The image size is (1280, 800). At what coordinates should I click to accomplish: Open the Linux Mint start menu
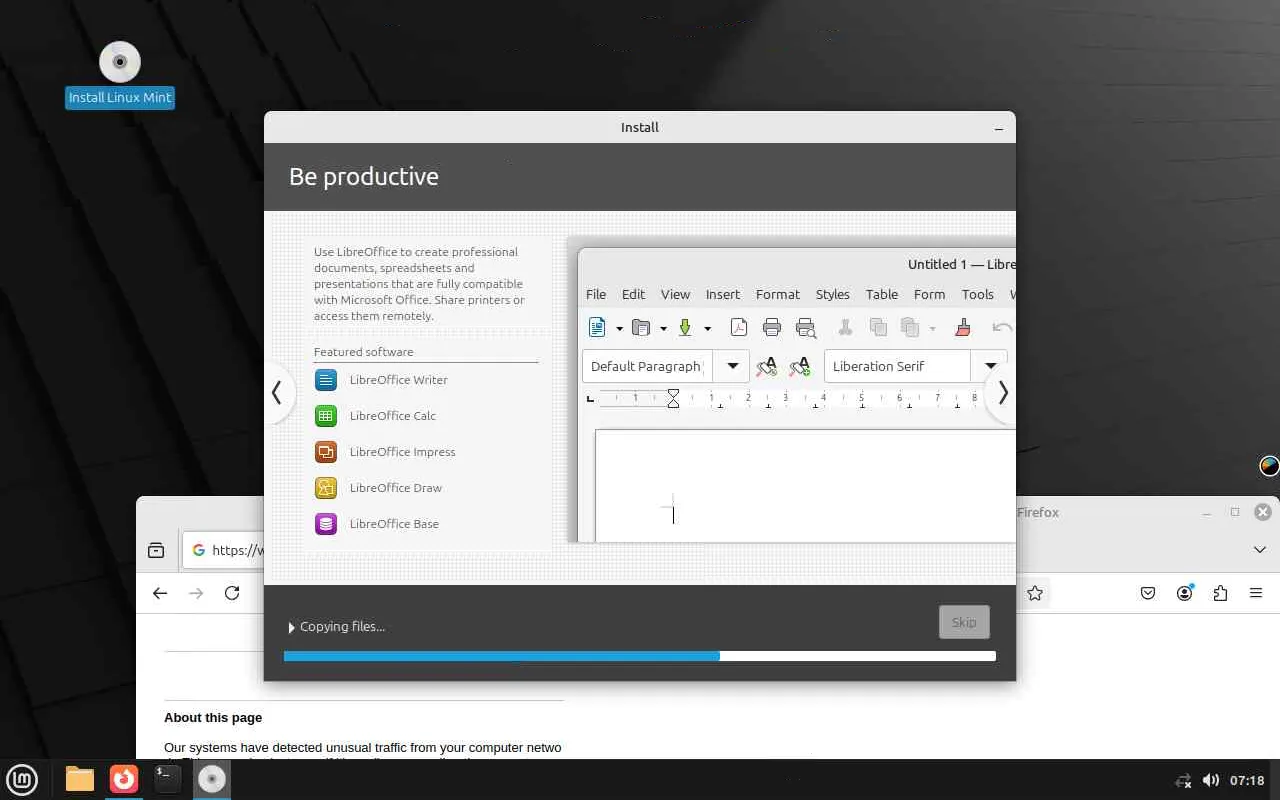click(x=22, y=779)
